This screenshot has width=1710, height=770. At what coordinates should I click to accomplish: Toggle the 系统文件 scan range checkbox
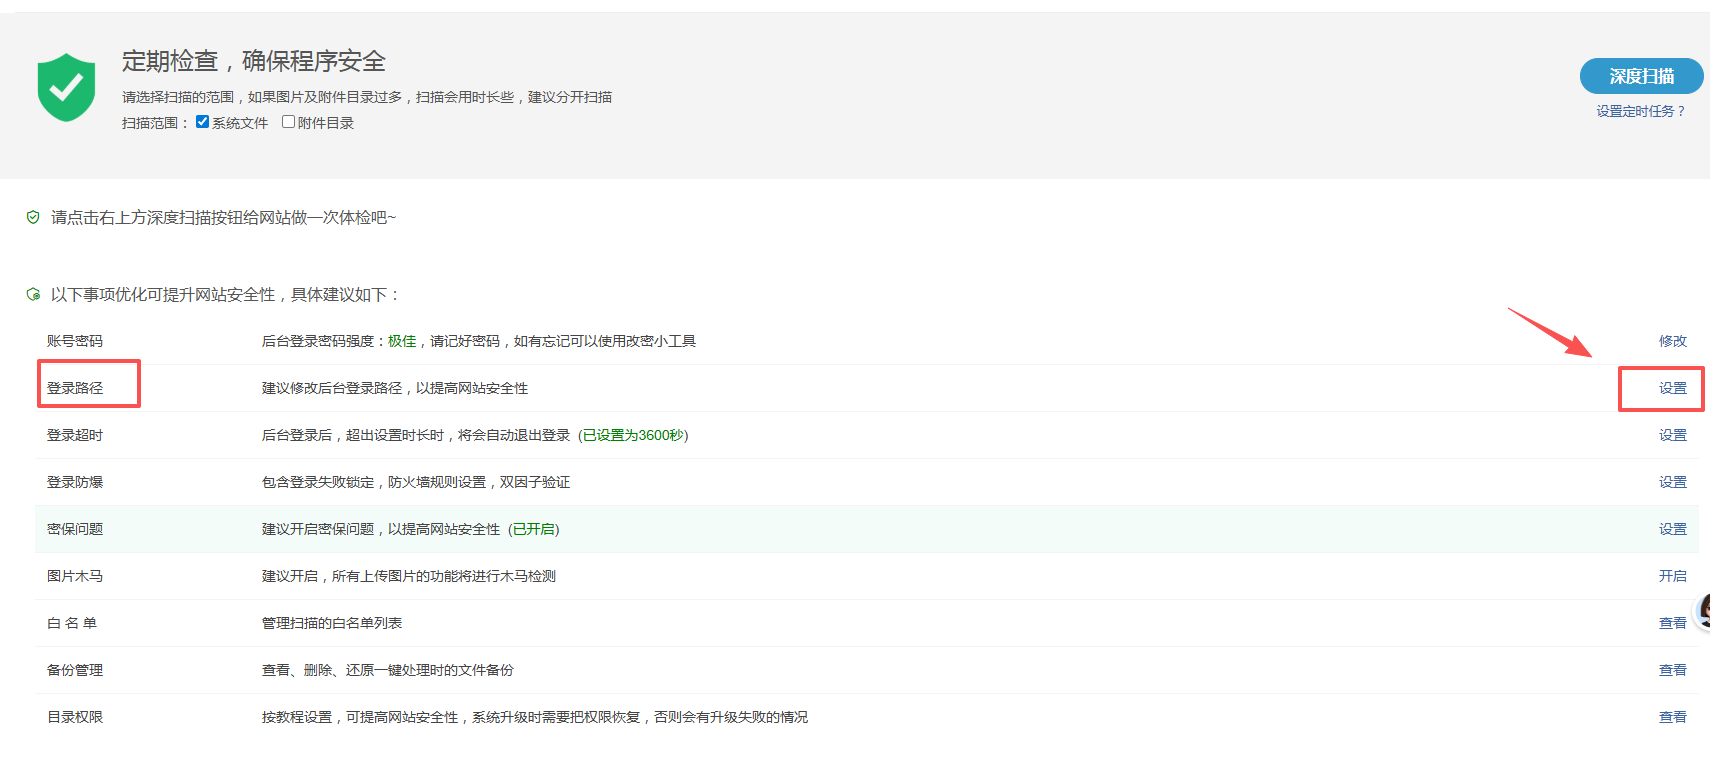[x=203, y=122]
